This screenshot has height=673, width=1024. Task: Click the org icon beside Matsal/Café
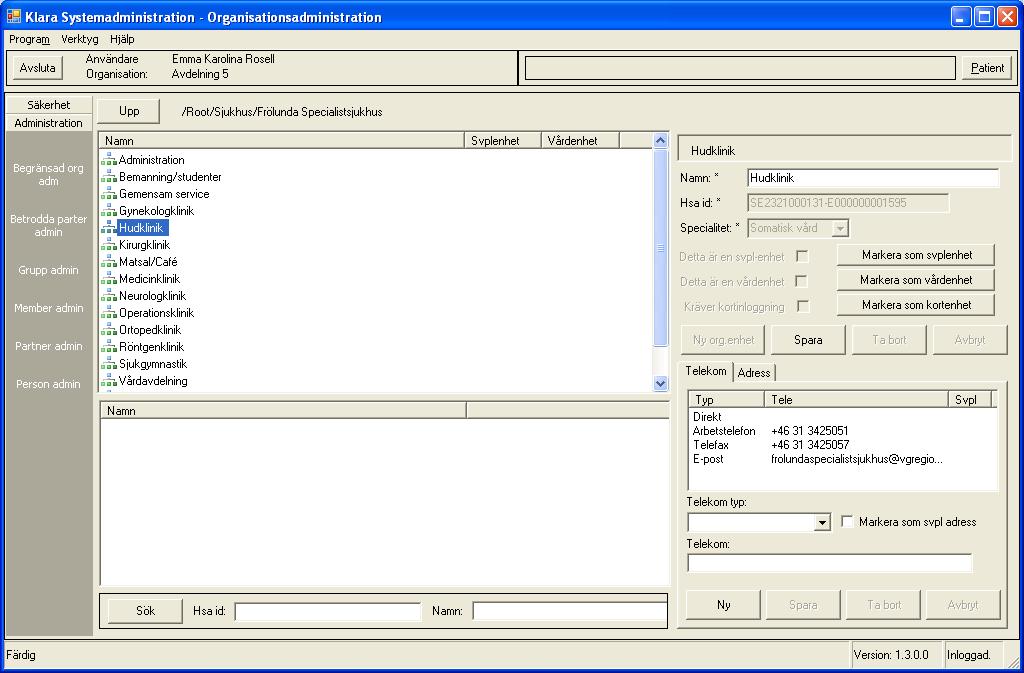[108, 261]
